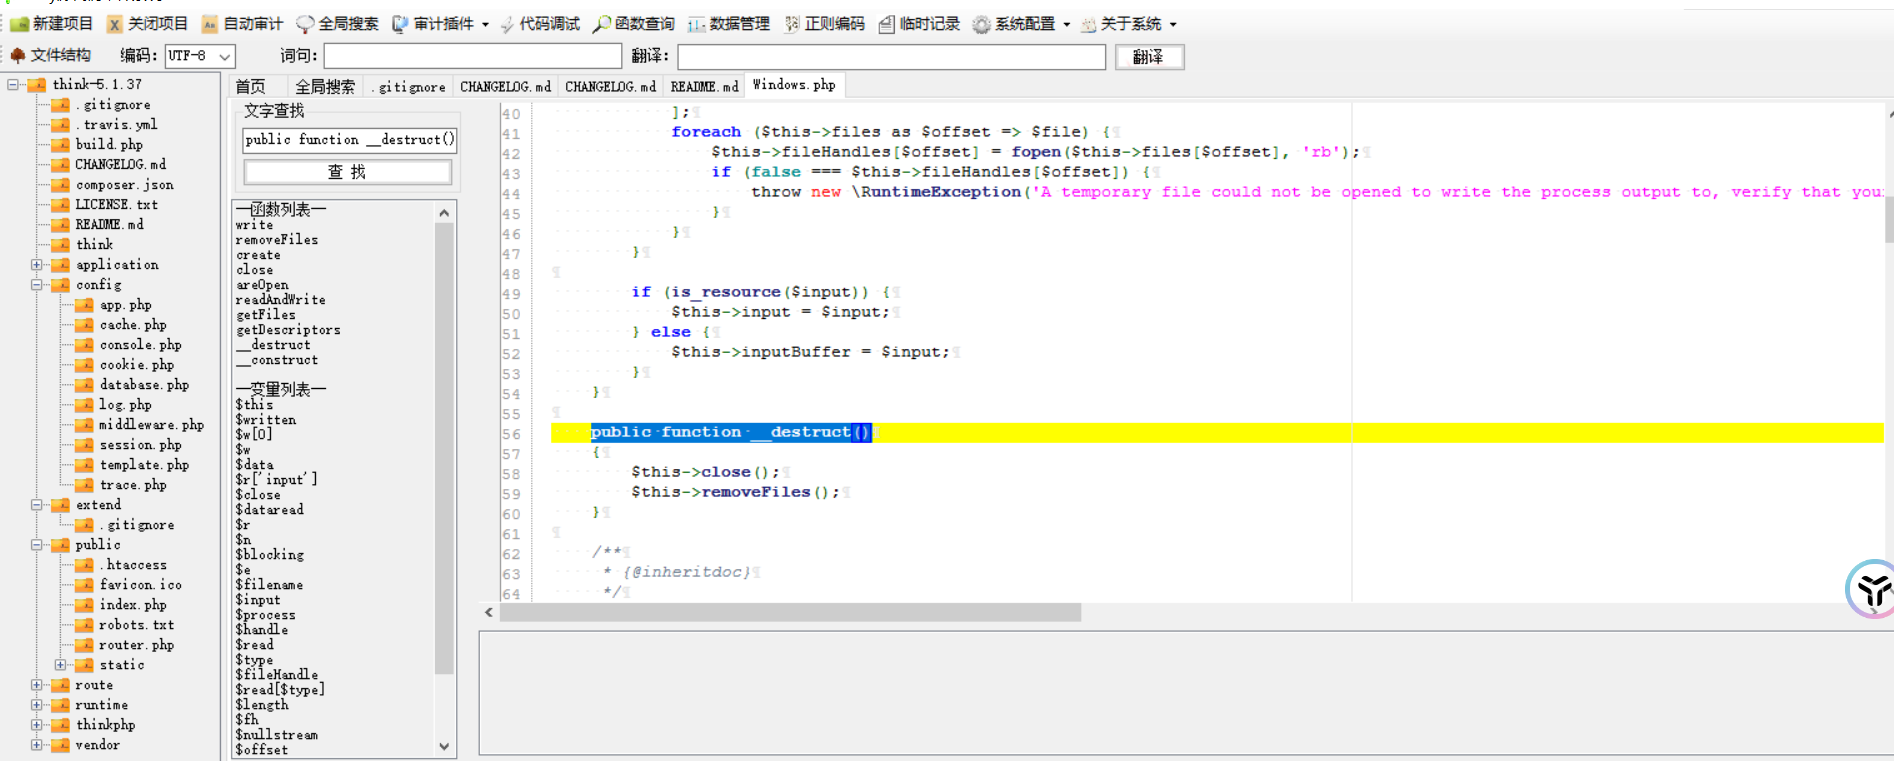Open 关于系统 about menu
The image size is (1894, 761).
click(1128, 24)
